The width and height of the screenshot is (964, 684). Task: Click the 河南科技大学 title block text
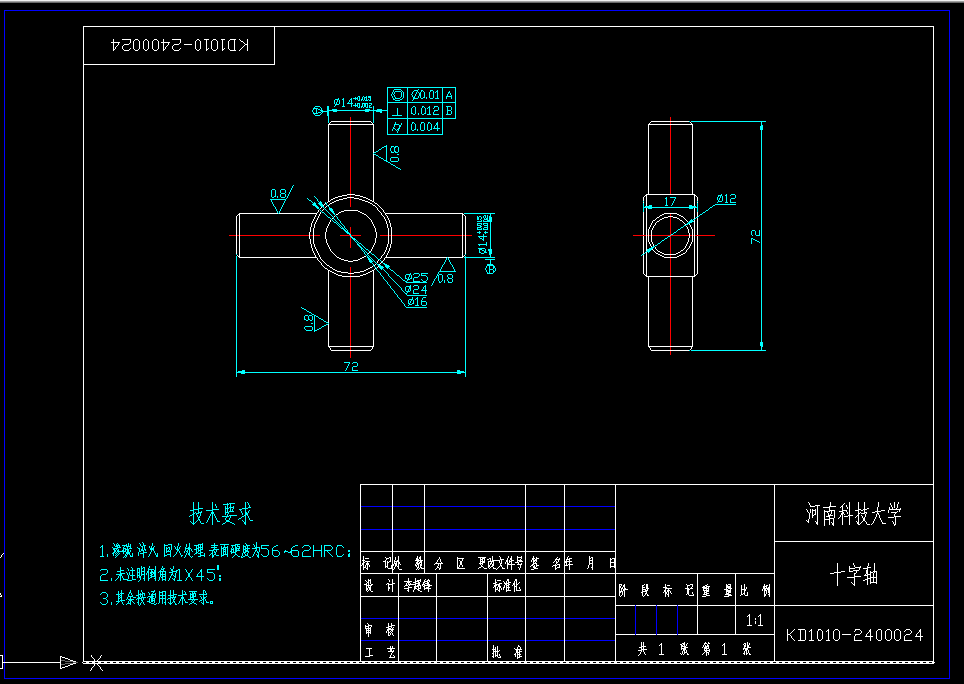[853, 514]
